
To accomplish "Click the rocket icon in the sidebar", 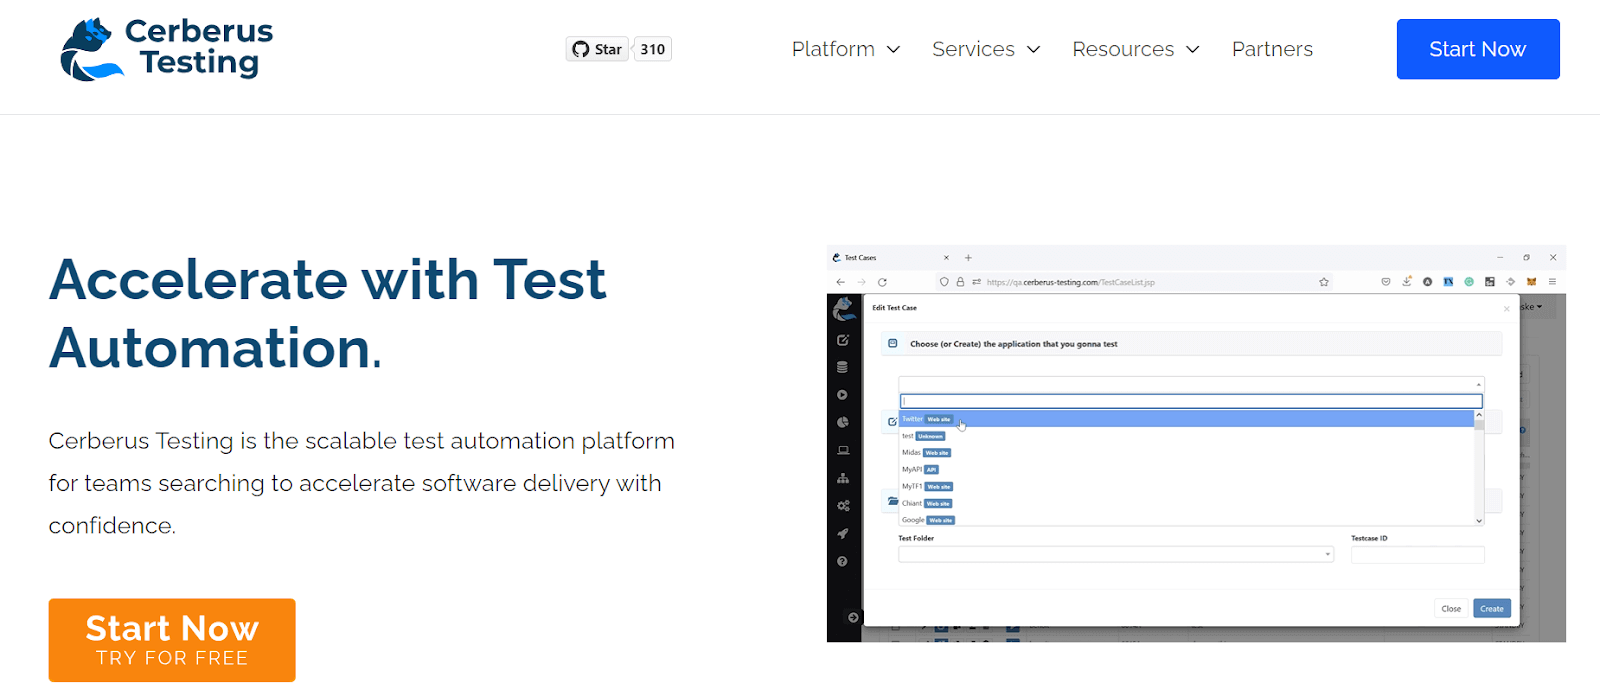I will [x=843, y=534].
